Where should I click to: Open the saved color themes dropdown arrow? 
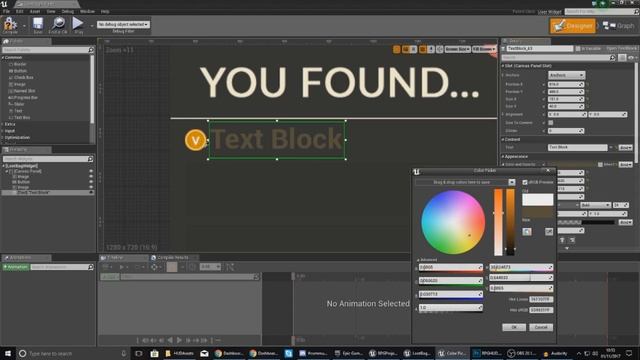click(x=511, y=182)
